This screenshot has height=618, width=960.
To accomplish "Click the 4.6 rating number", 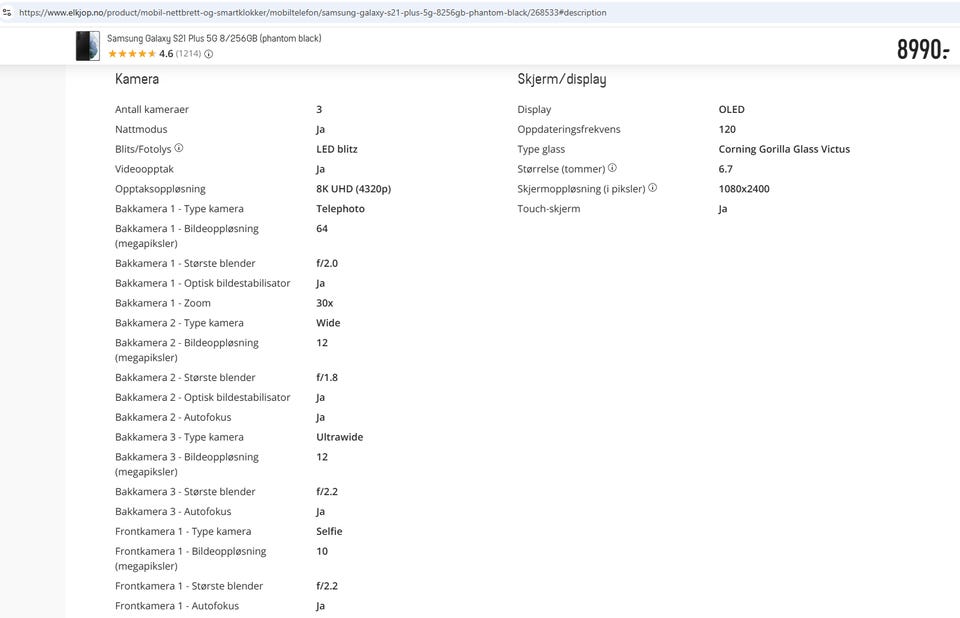I will [166, 53].
